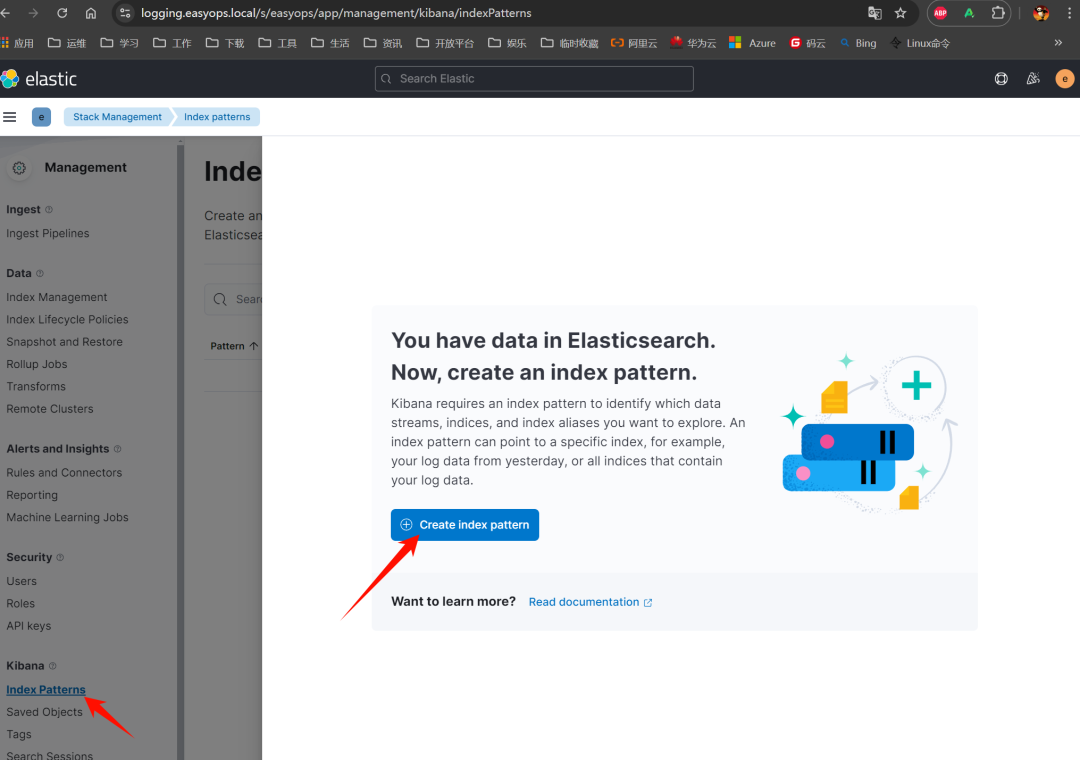The image size is (1080, 760).
Task: Open Remote Clusters in sidebar
Action: pos(50,409)
